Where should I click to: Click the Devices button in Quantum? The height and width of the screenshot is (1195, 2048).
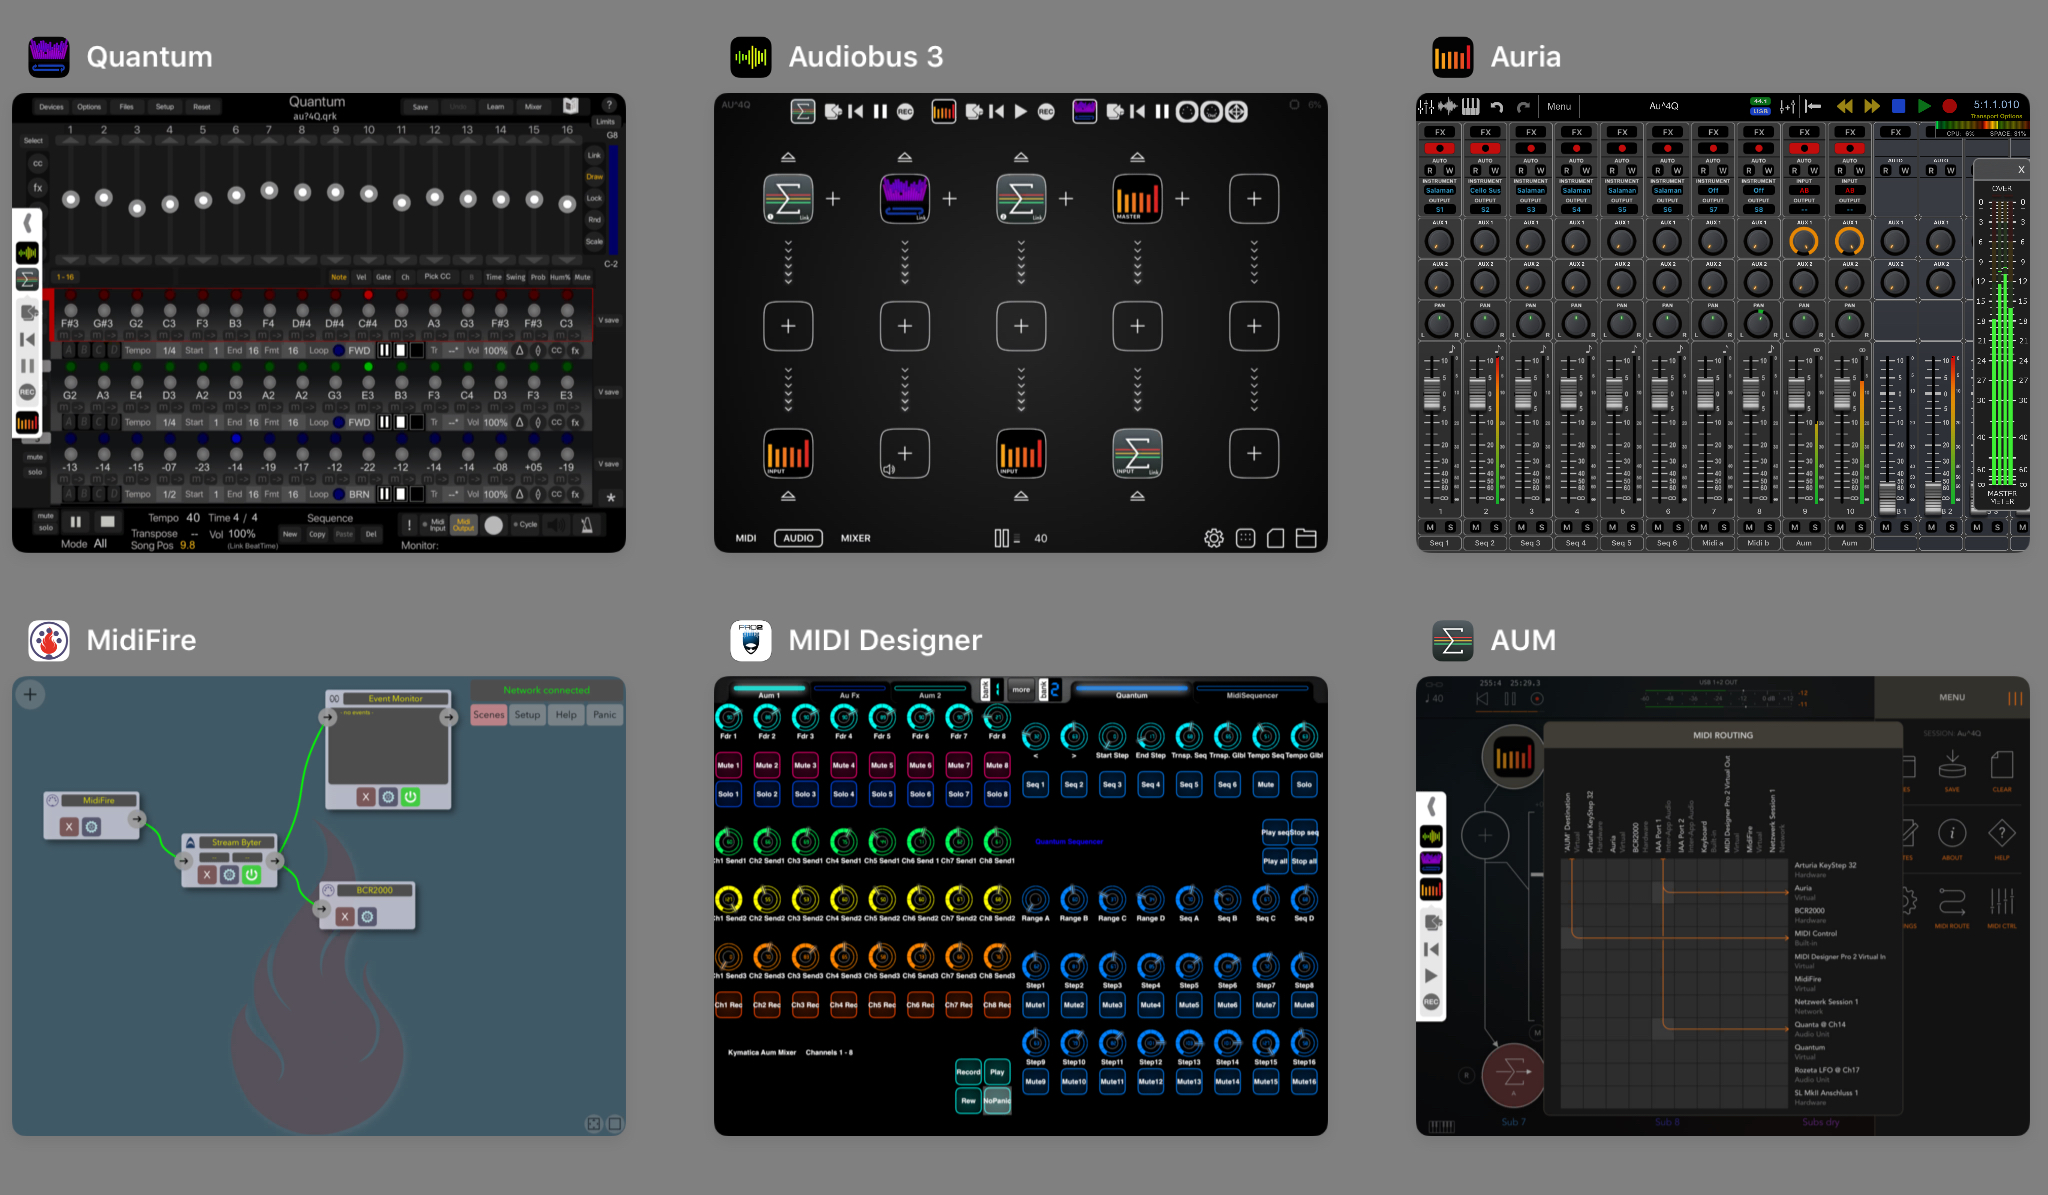click(51, 106)
